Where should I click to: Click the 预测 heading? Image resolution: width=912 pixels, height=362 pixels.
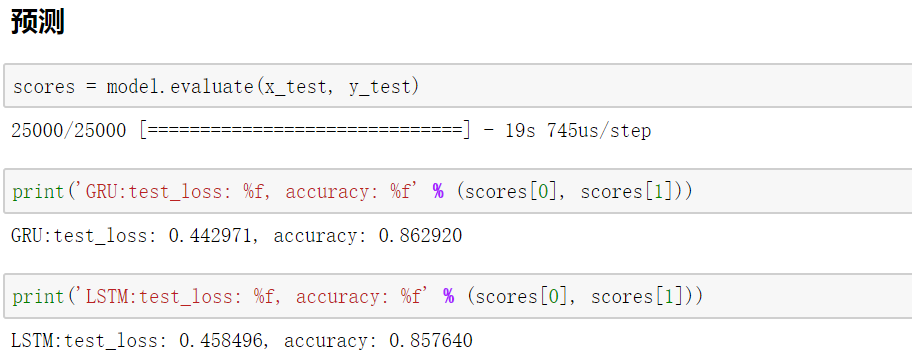click(37, 22)
